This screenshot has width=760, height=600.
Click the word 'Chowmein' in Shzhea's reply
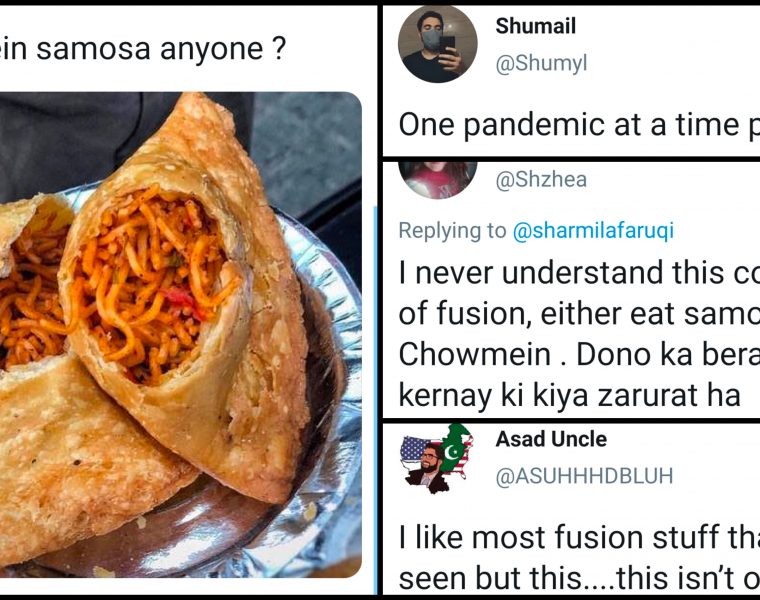pos(475,355)
